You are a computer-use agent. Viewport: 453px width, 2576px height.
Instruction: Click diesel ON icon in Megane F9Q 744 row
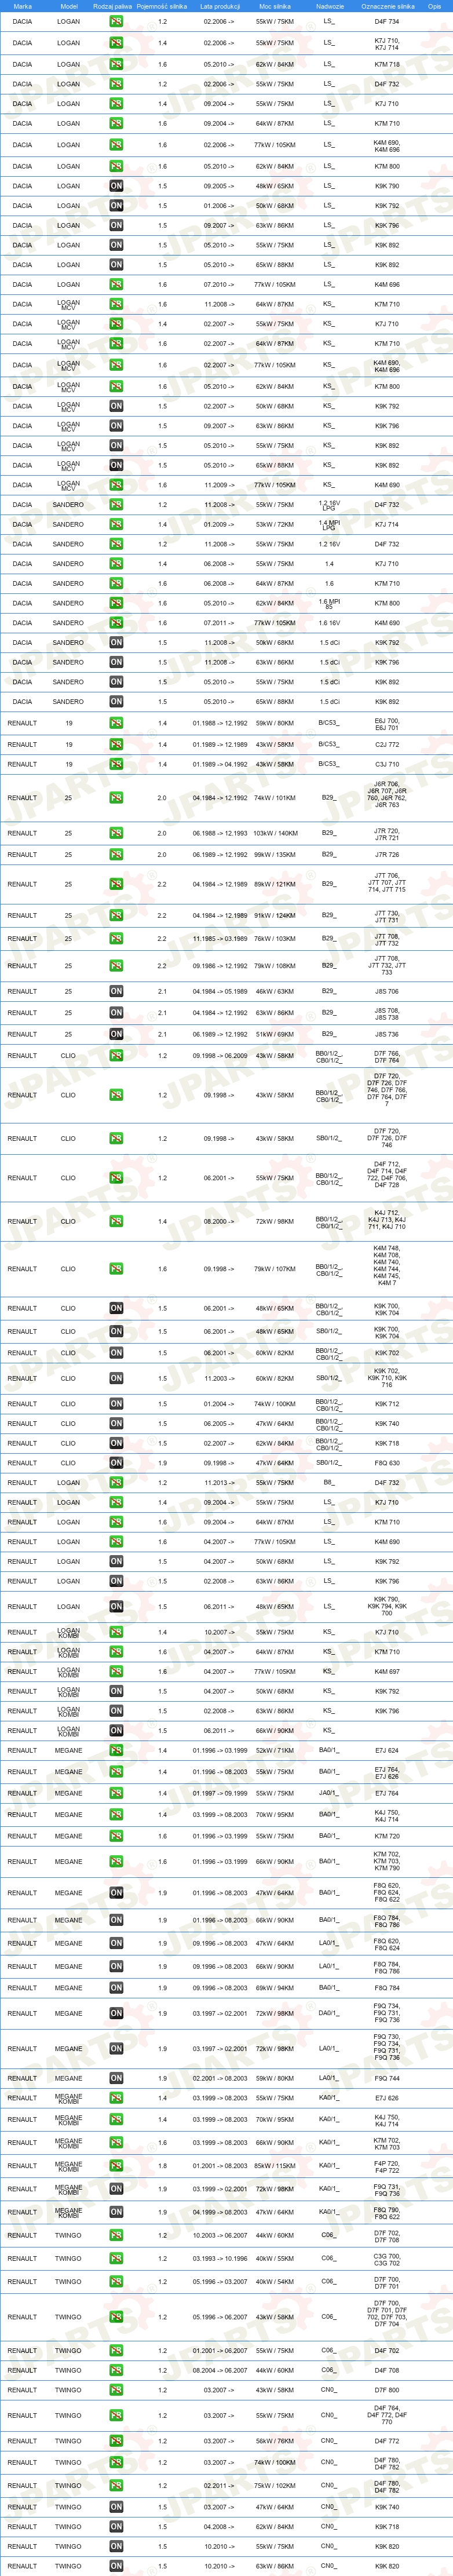116,2078
